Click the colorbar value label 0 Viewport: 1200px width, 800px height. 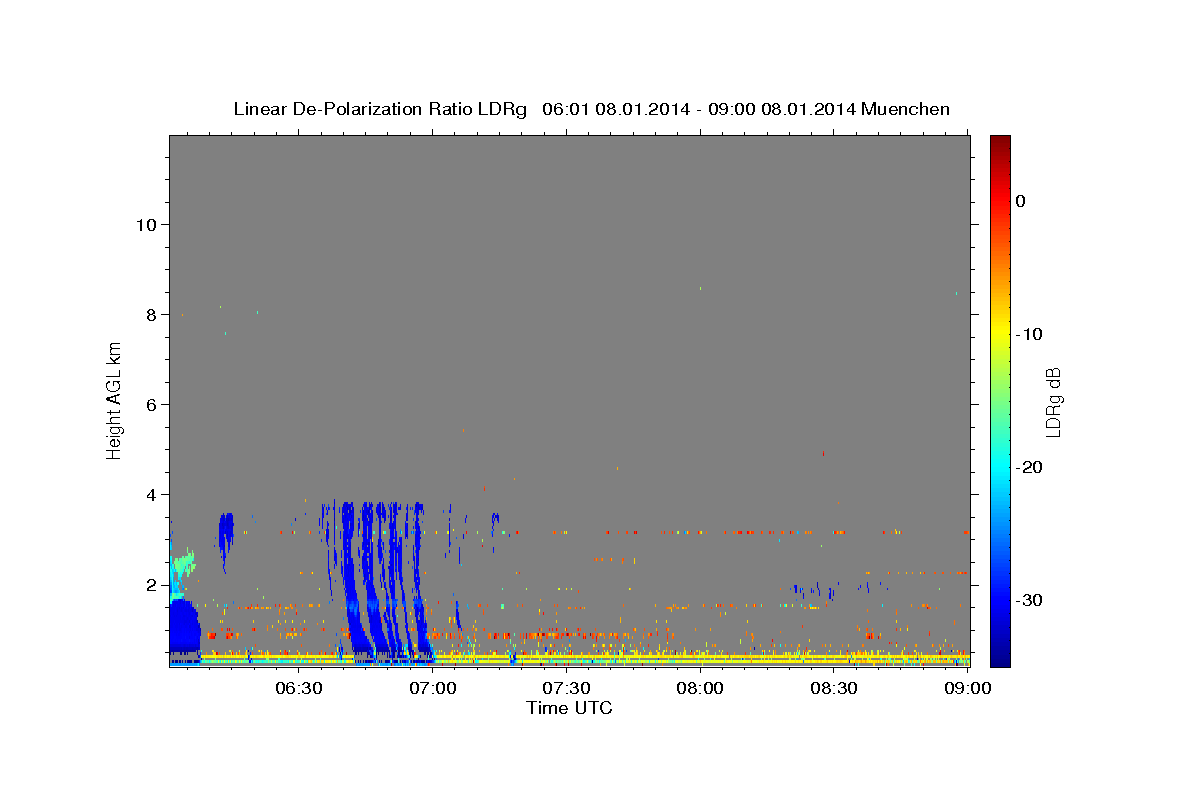click(1020, 201)
